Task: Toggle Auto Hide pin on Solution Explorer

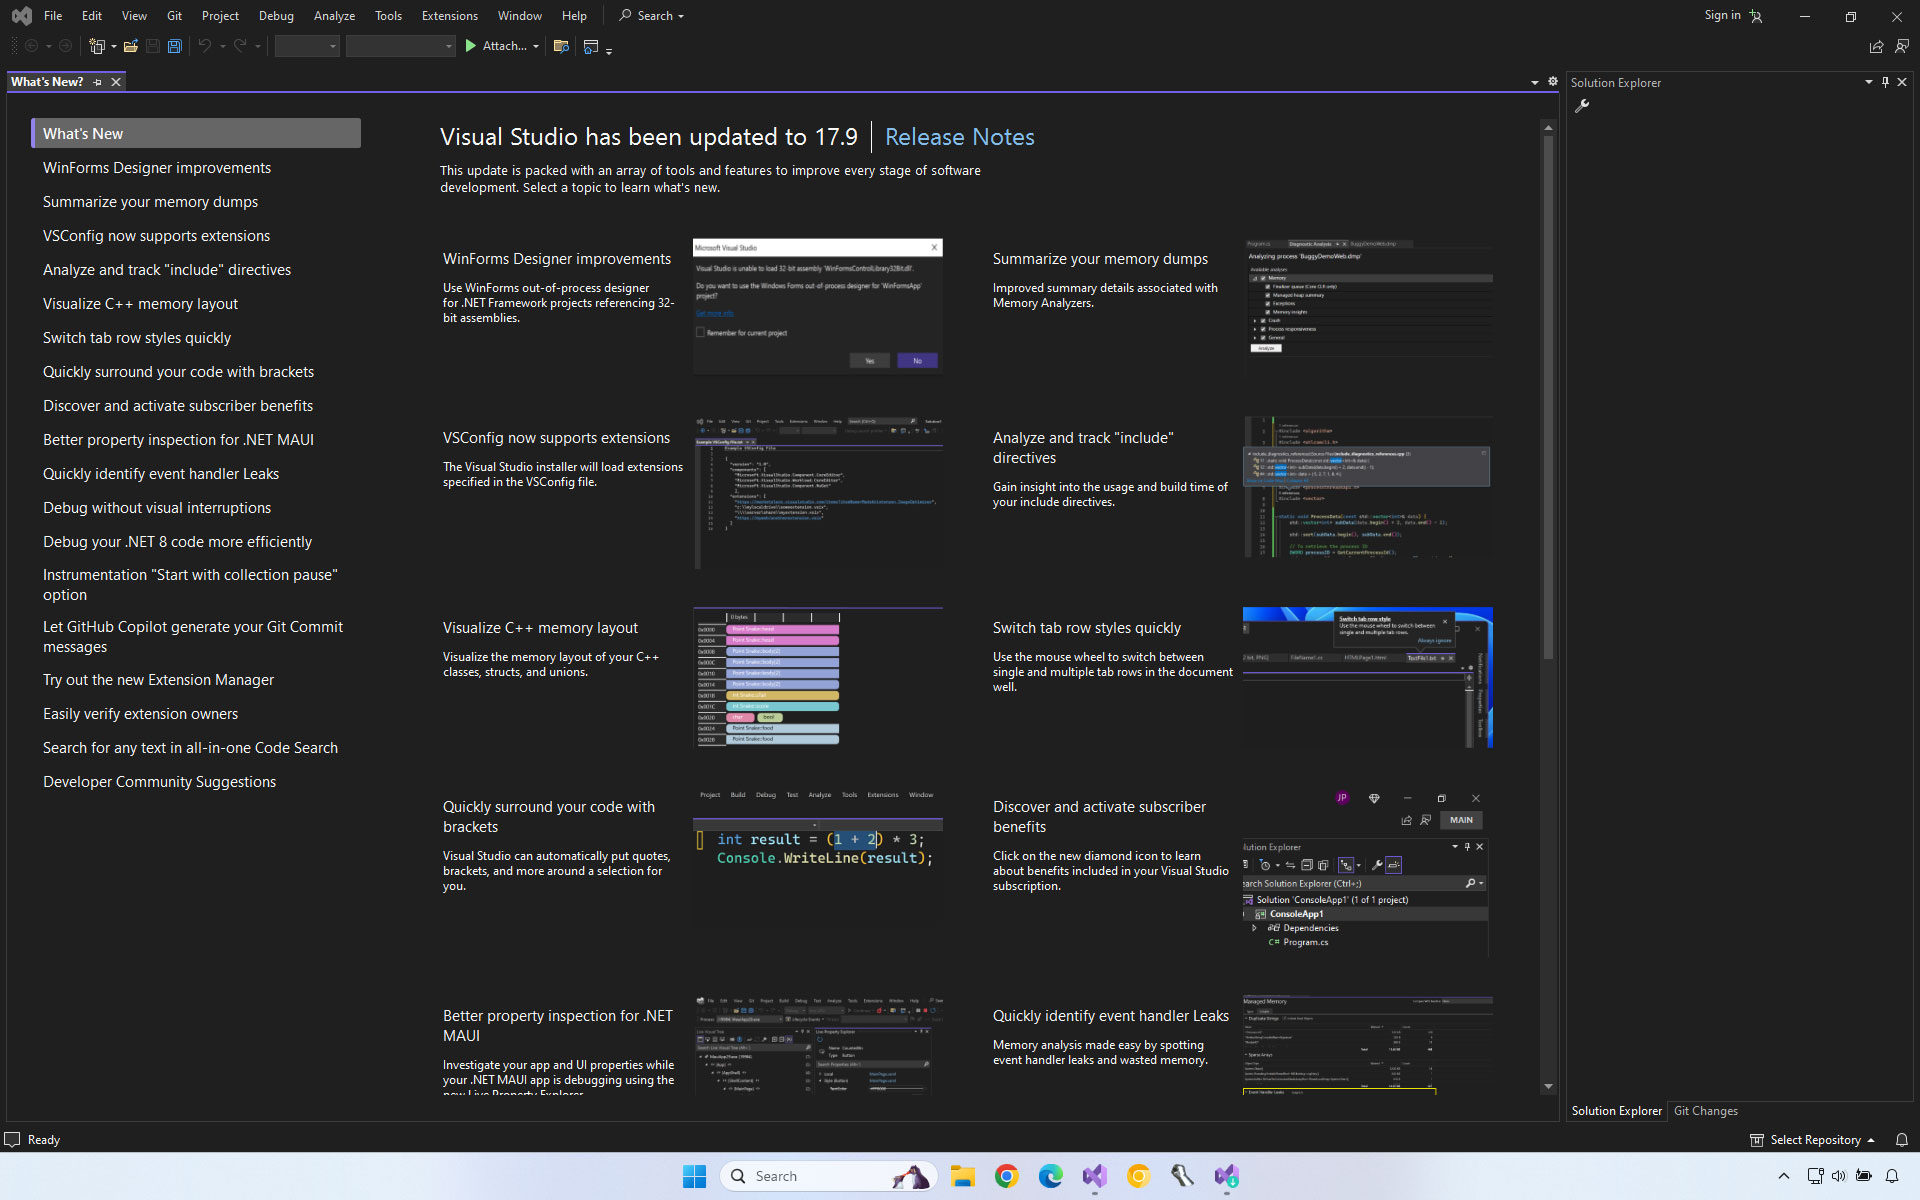Action: [x=1885, y=82]
